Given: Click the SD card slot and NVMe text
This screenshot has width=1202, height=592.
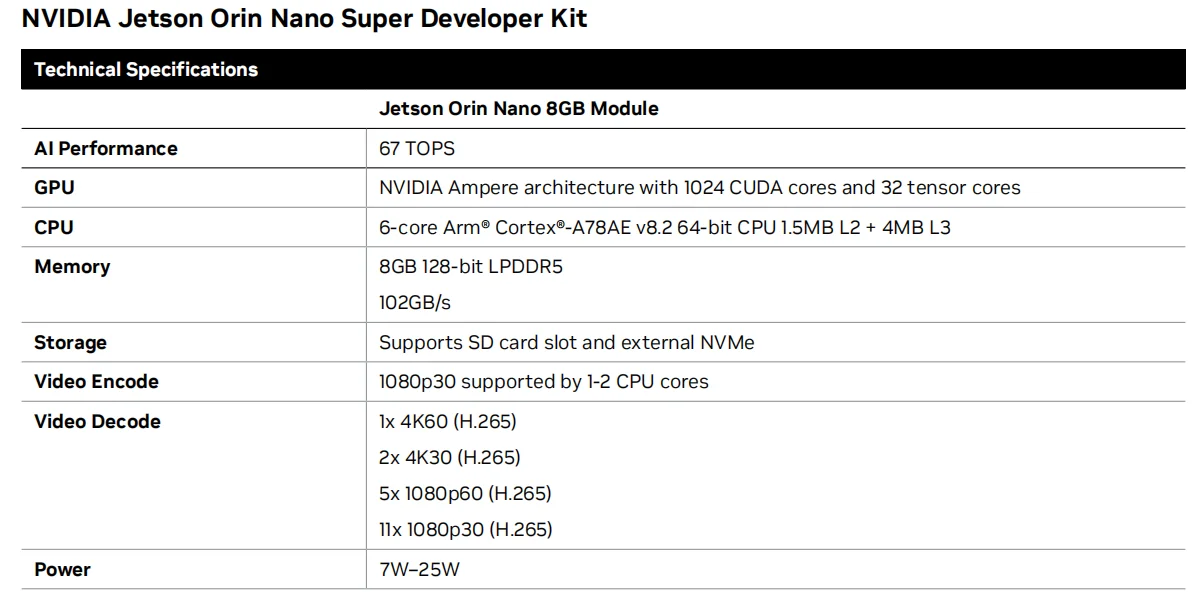Looking at the screenshot, I should pyautogui.click(x=566, y=342).
